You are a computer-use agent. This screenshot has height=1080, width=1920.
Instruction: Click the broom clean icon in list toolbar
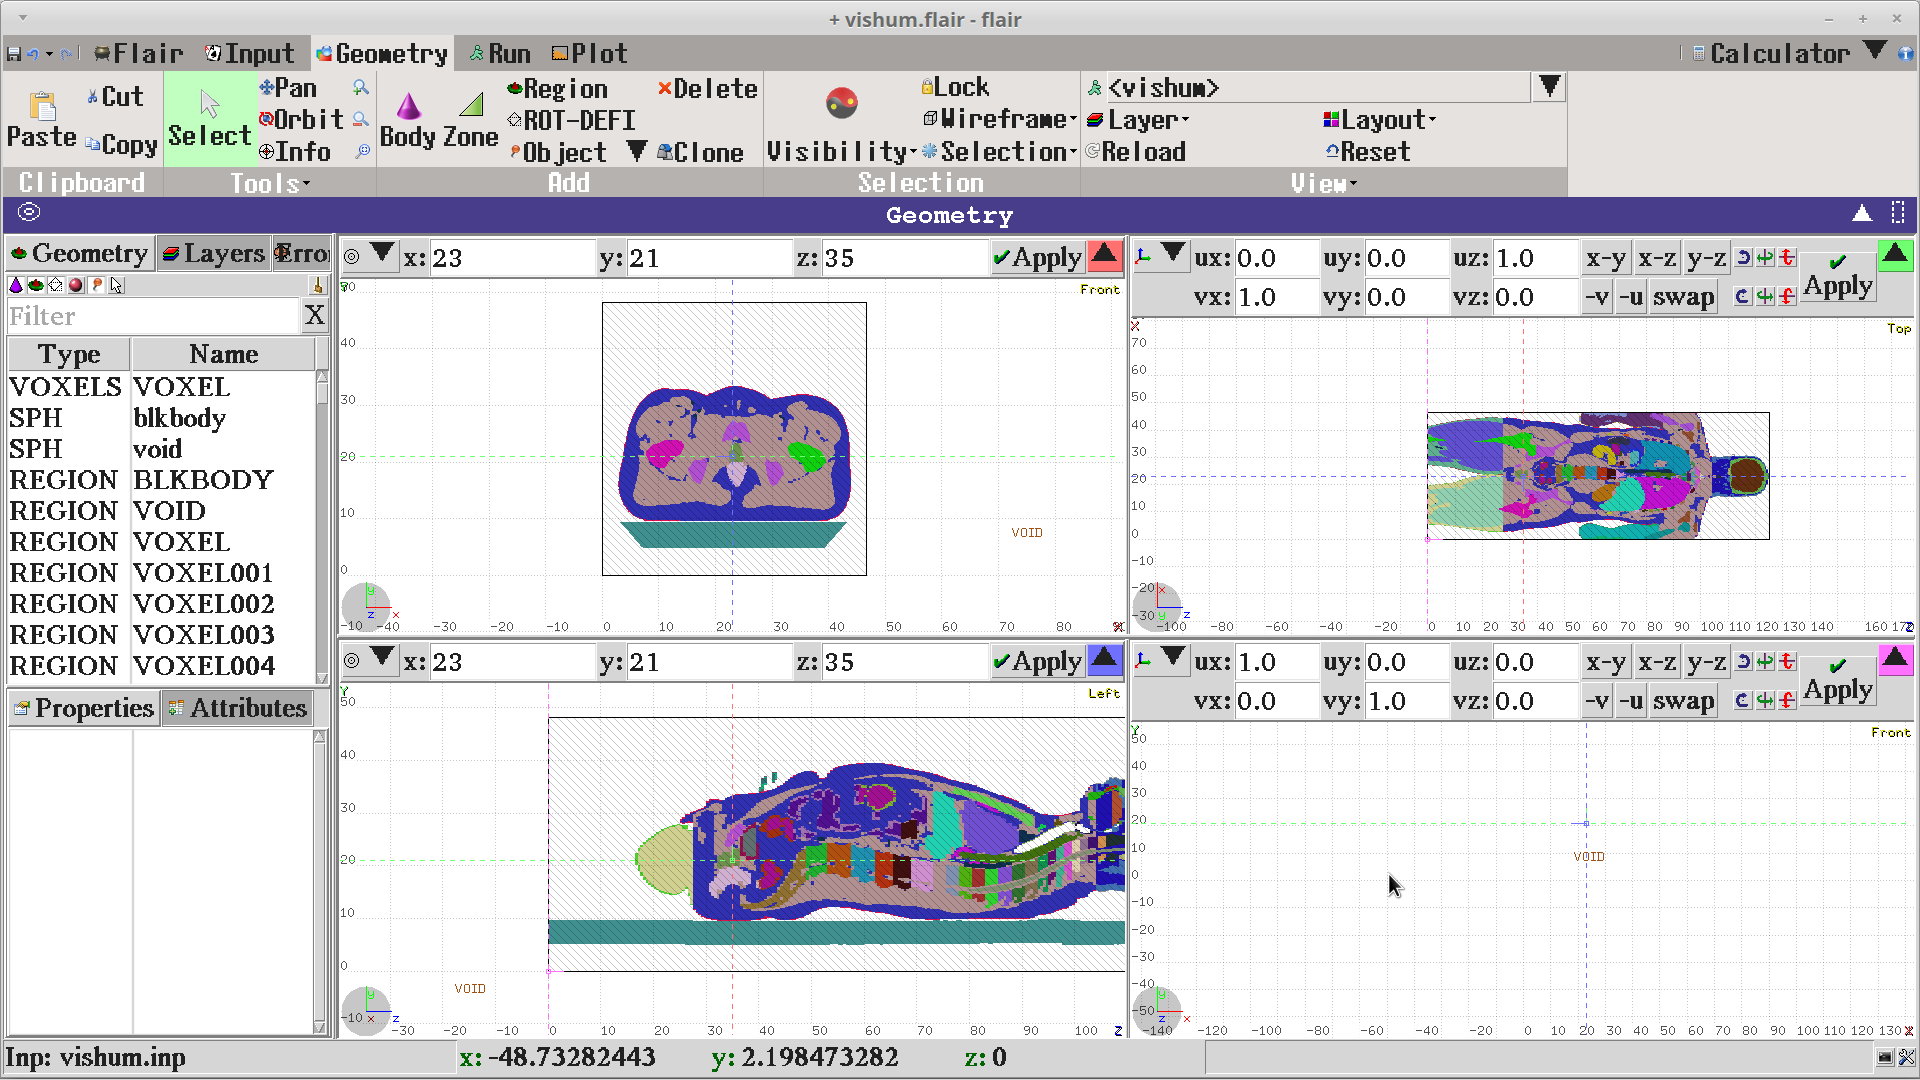coord(318,286)
